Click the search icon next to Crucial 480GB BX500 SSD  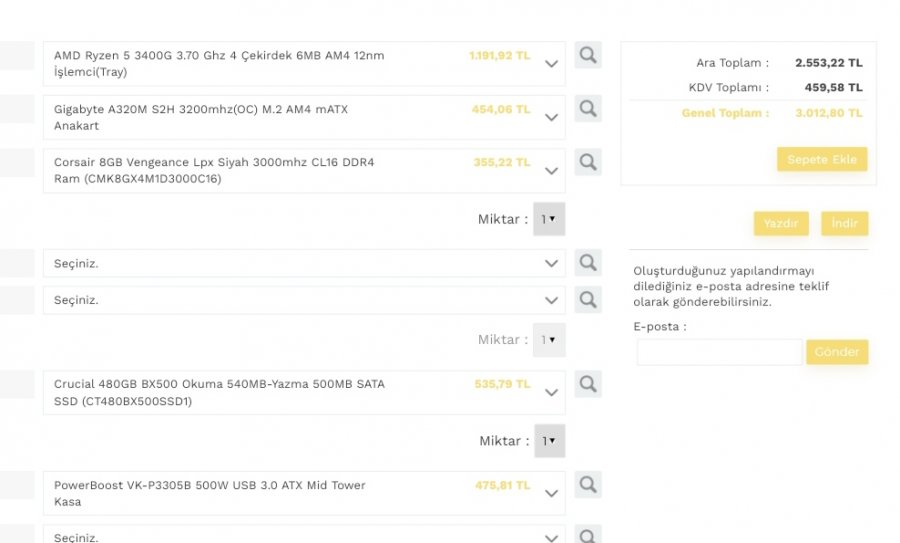pos(588,384)
